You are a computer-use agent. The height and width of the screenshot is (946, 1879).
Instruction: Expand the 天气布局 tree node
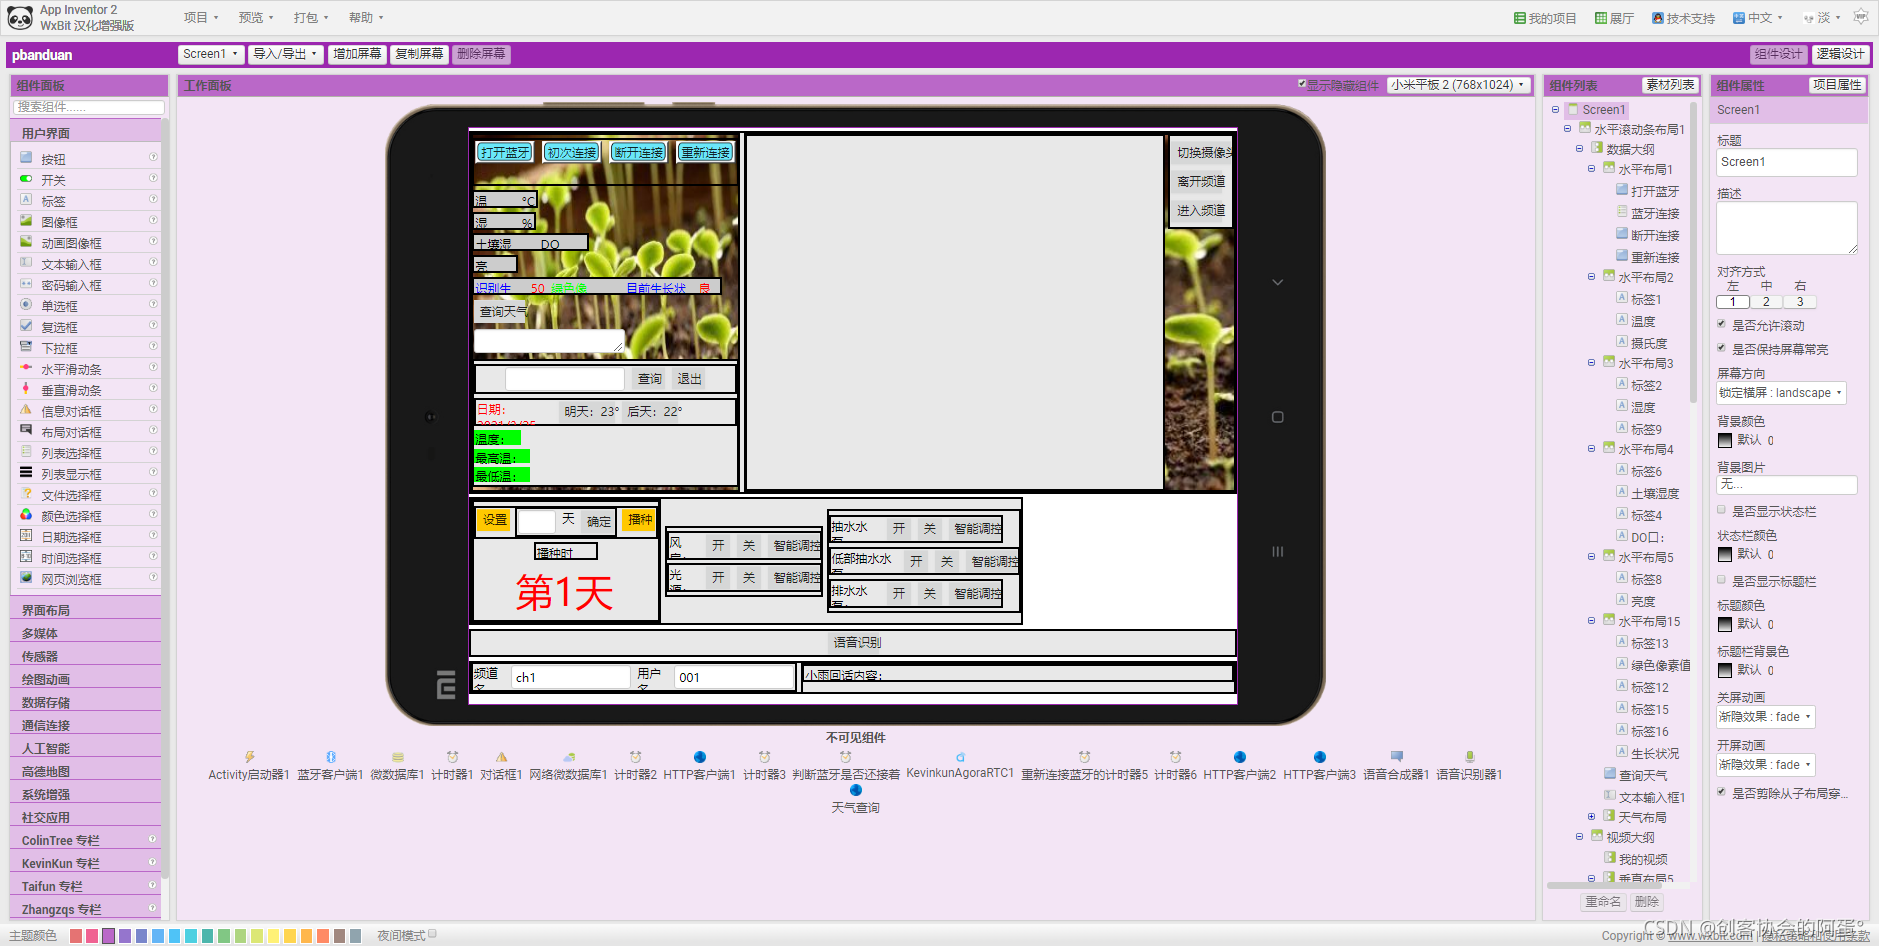pos(1591,816)
